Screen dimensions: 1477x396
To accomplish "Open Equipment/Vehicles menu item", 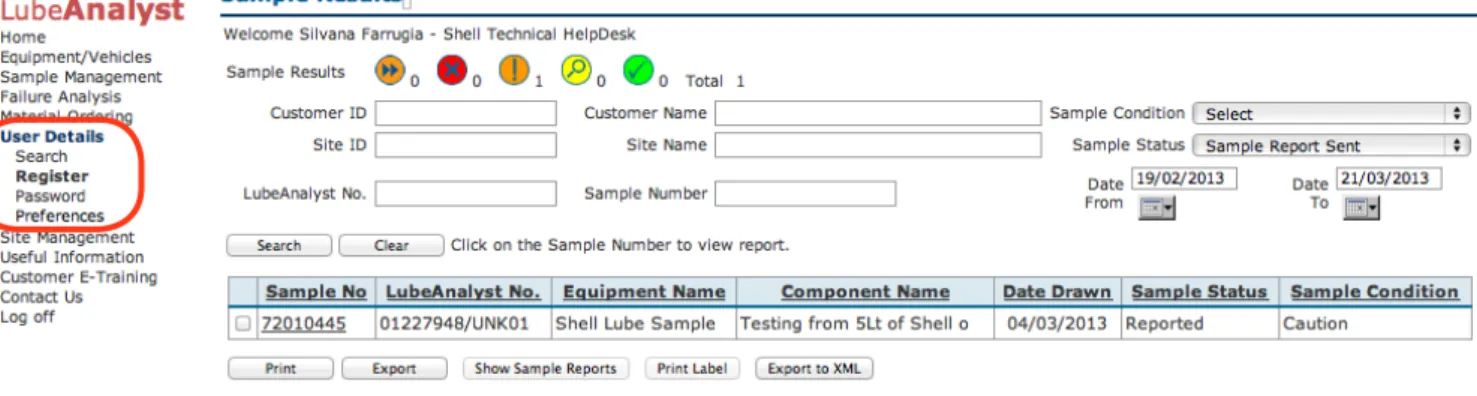I will click(76, 57).
